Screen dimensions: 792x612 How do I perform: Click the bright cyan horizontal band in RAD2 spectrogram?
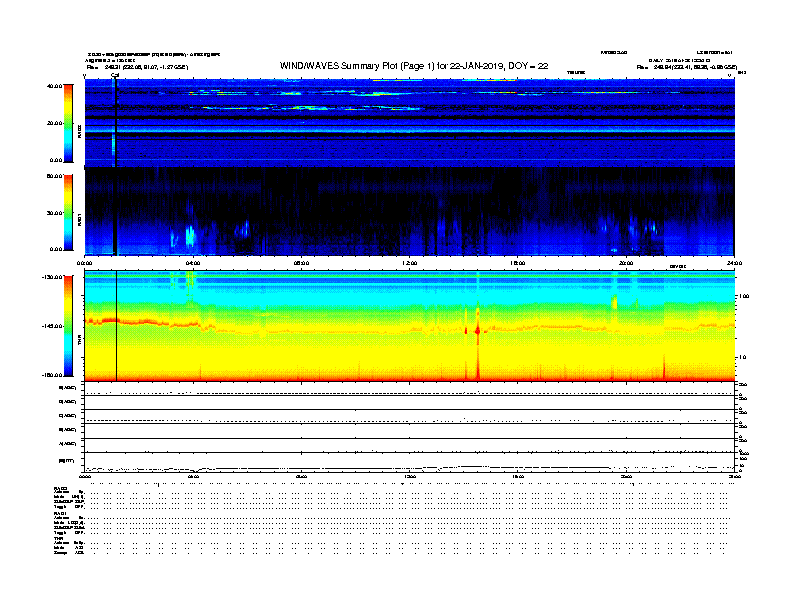(409, 129)
